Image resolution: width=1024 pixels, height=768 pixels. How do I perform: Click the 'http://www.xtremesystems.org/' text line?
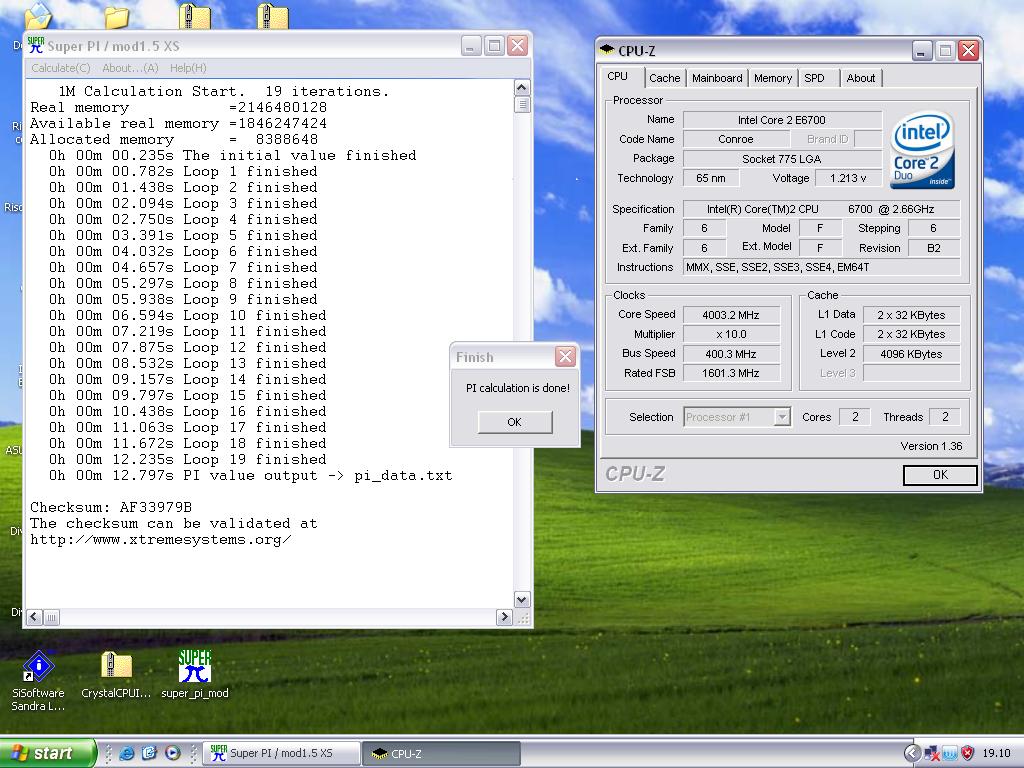coord(161,539)
